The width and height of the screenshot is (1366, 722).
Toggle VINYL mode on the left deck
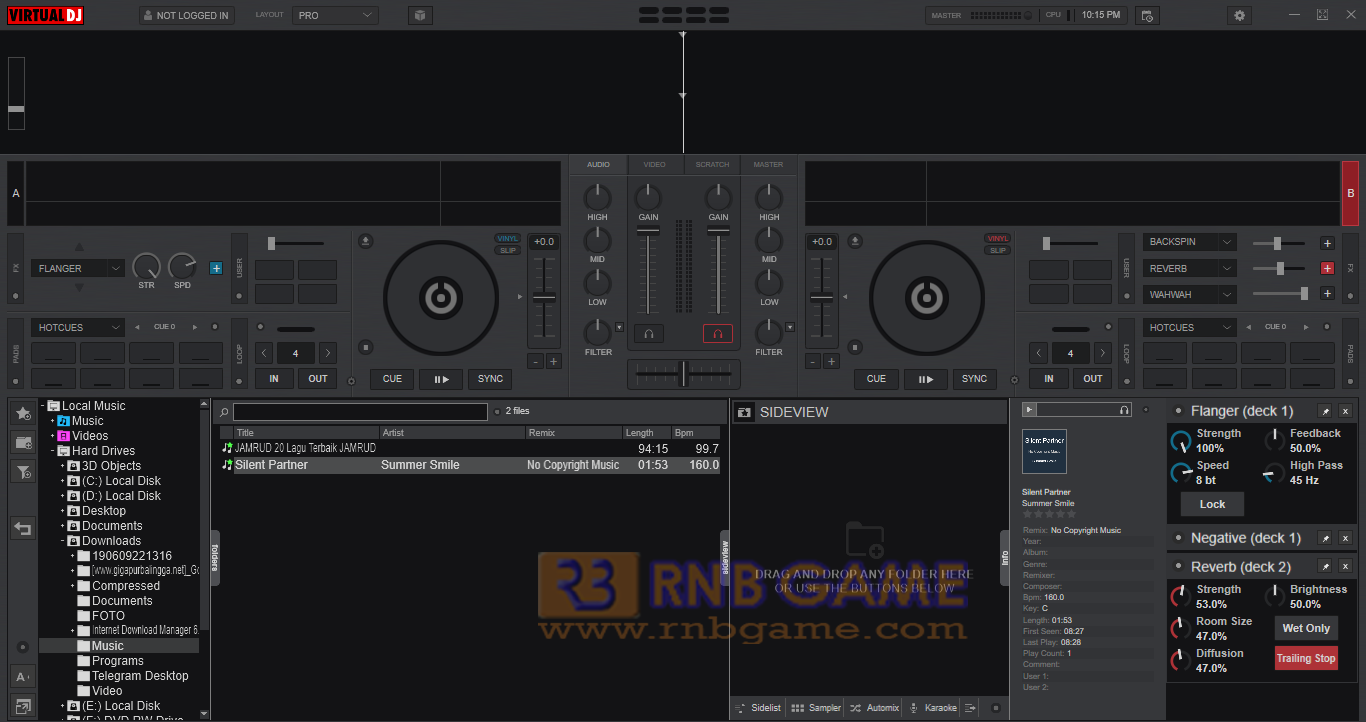pyautogui.click(x=508, y=238)
